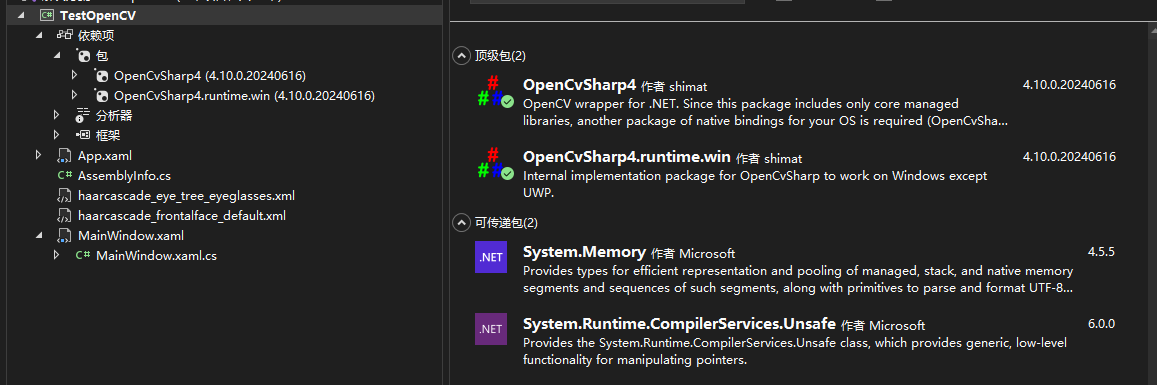Click OpenCvSharp4 package description text
Image resolution: width=1157 pixels, height=385 pixels.
pos(765,112)
